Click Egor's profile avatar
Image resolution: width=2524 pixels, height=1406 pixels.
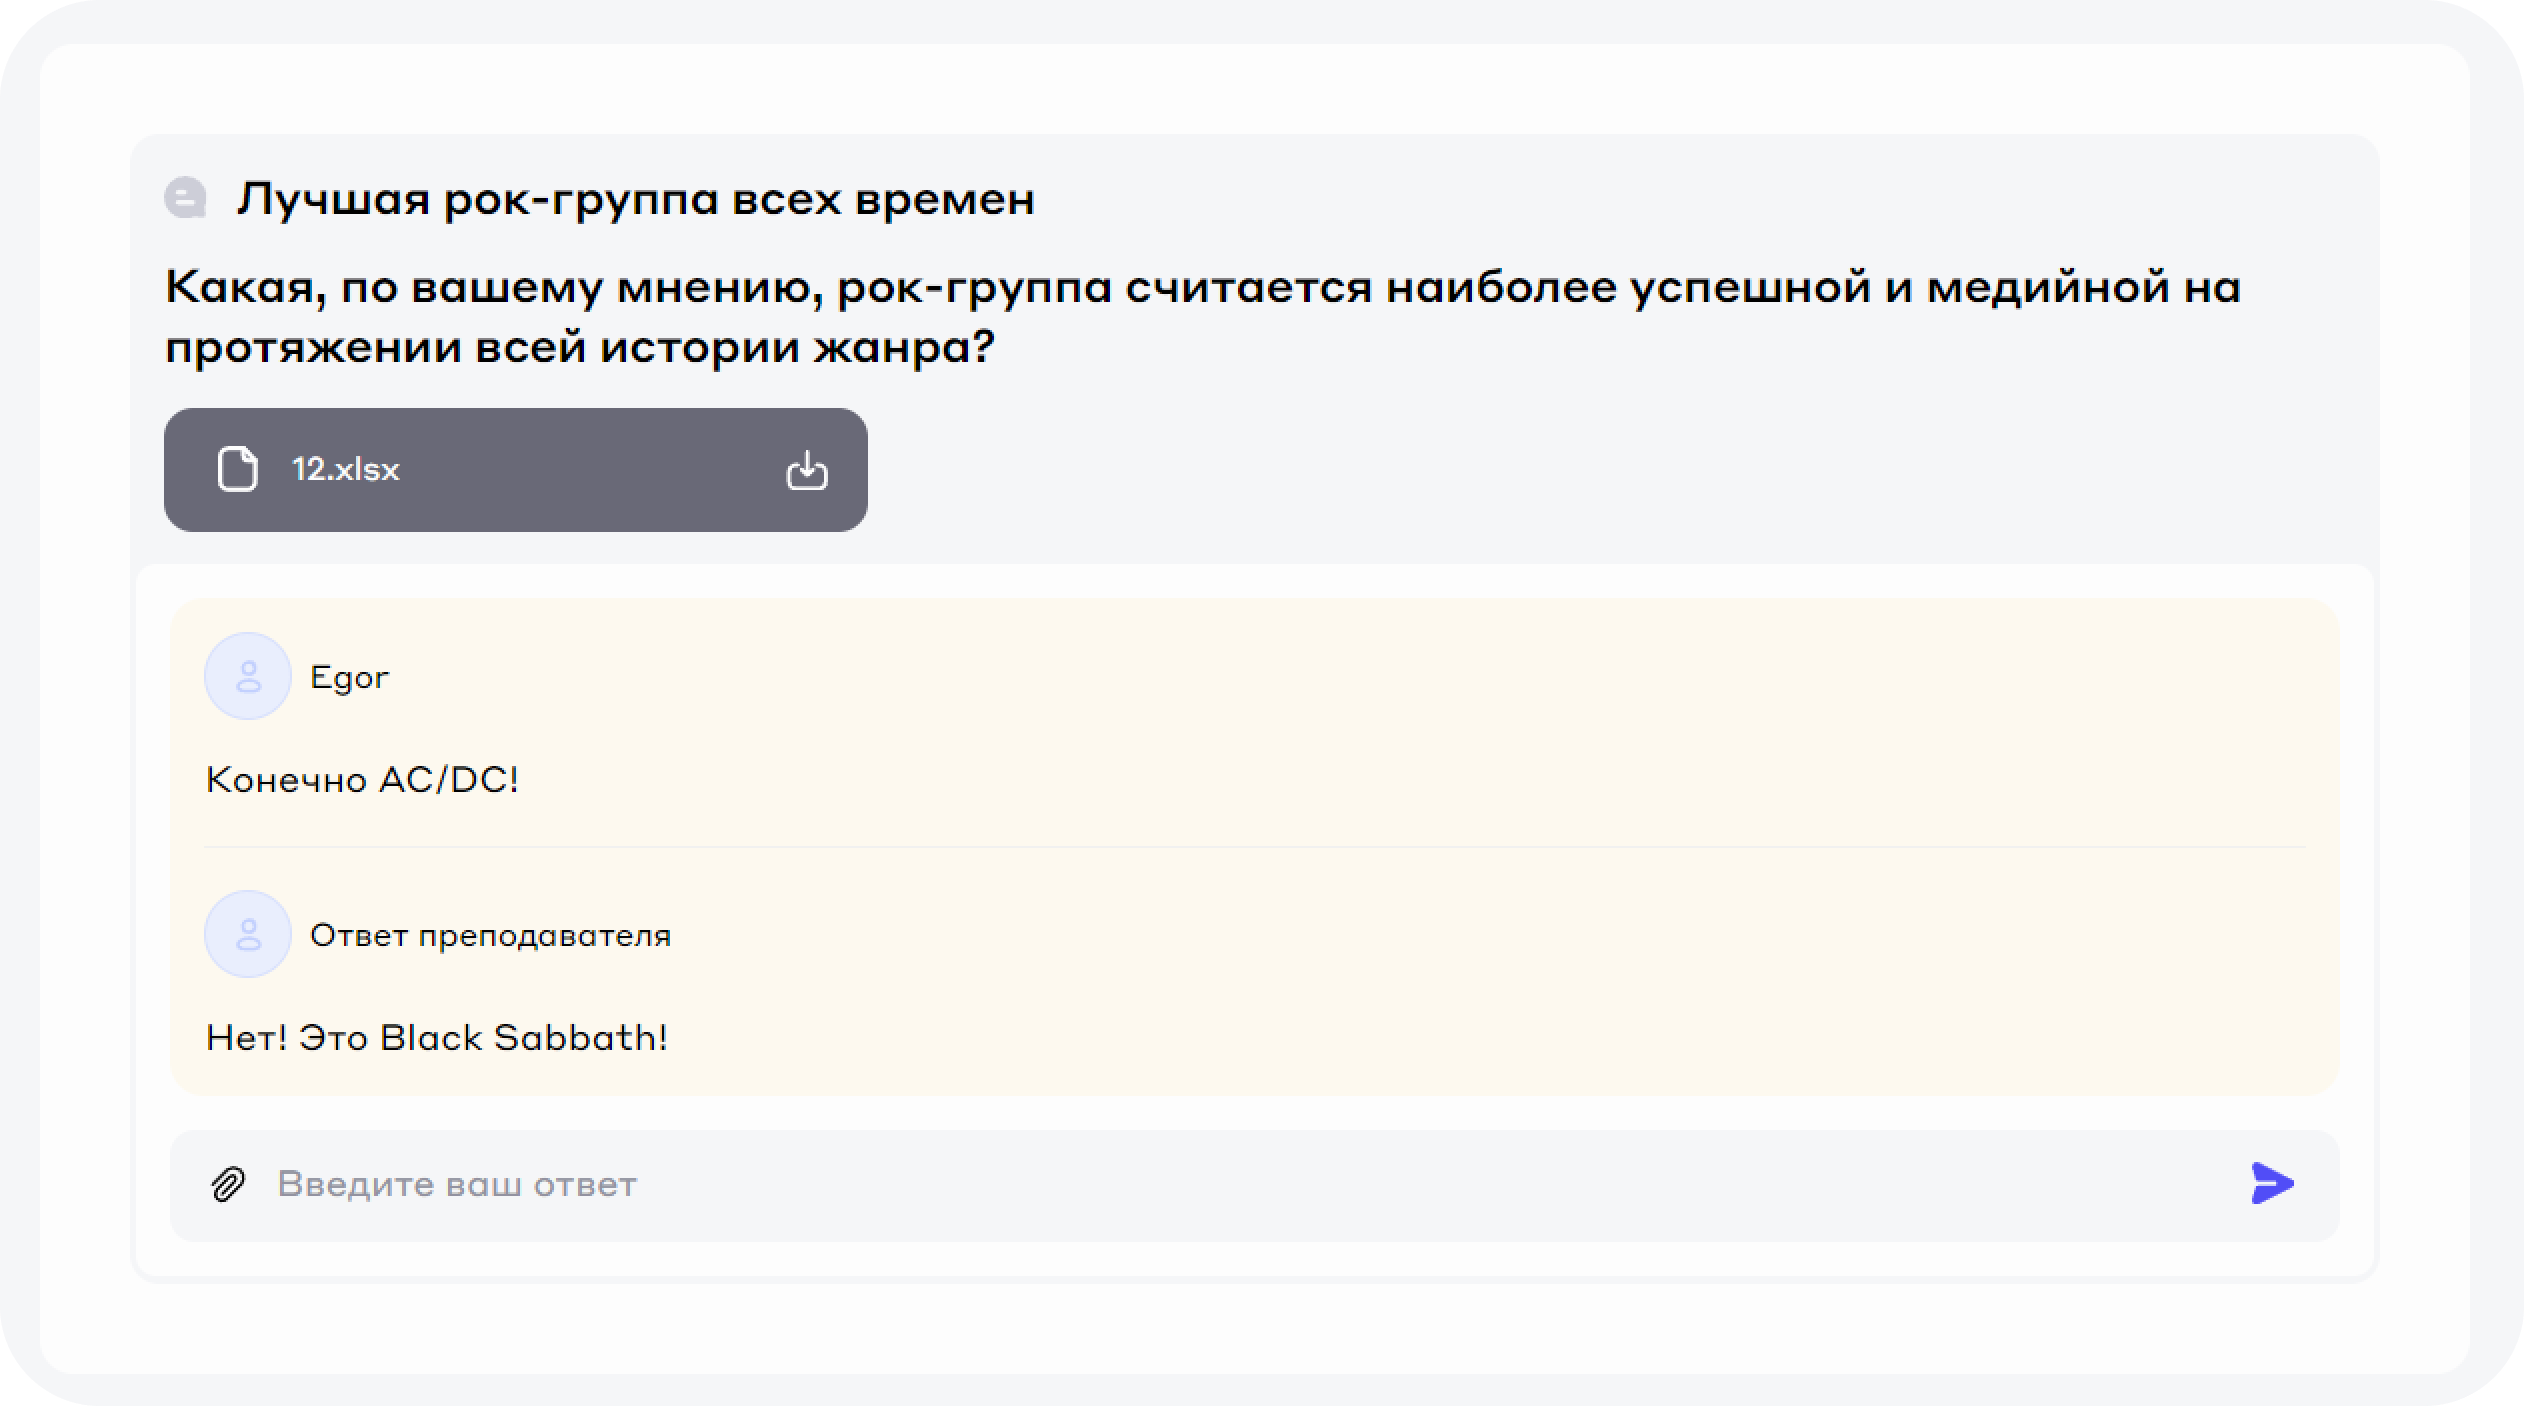pyautogui.click(x=248, y=676)
